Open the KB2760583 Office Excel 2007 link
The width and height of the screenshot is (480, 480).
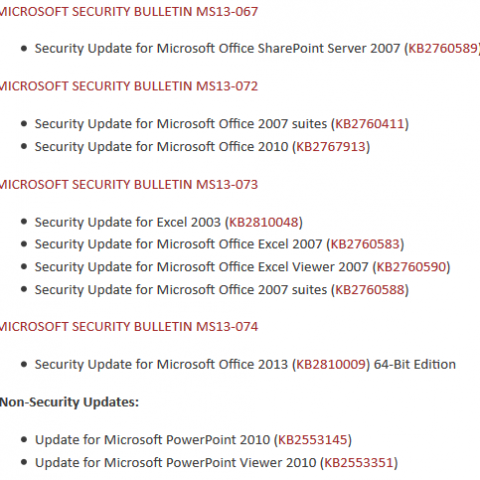365,244
